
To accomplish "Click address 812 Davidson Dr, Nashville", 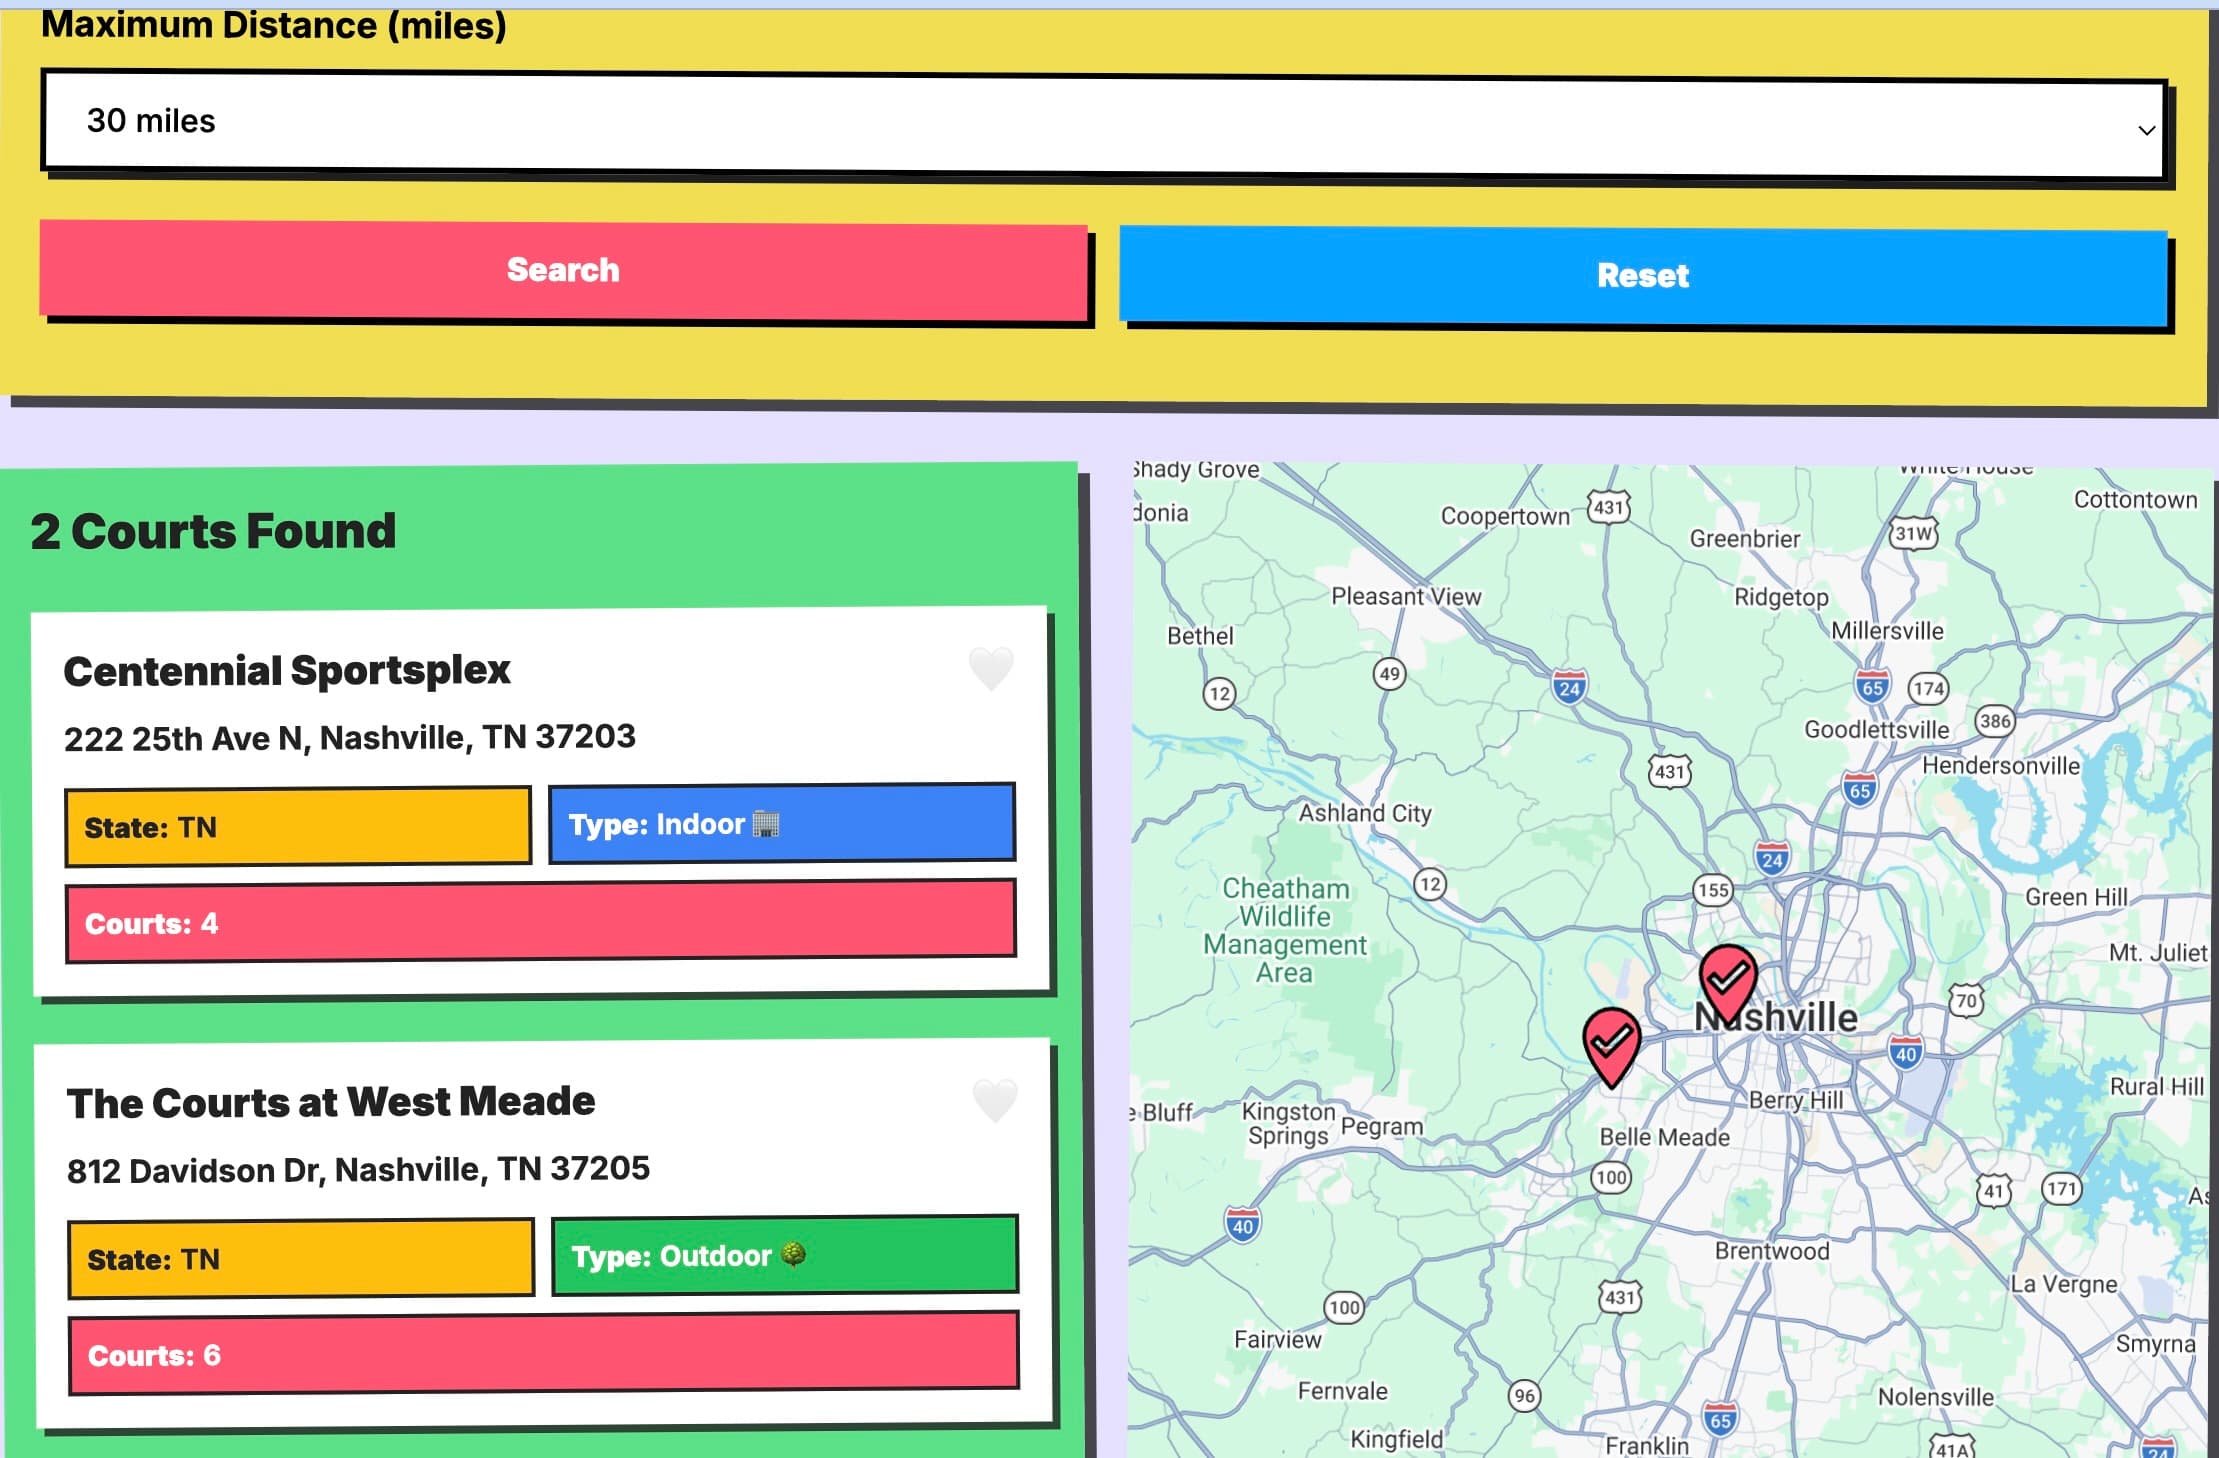I will [x=358, y=1169].
